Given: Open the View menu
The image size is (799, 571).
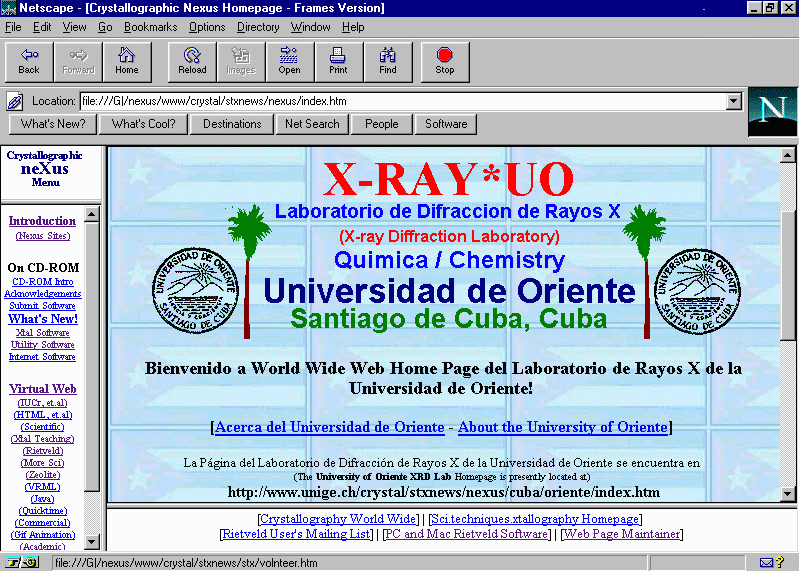Looking at the screenshot, I should point(74,27).
